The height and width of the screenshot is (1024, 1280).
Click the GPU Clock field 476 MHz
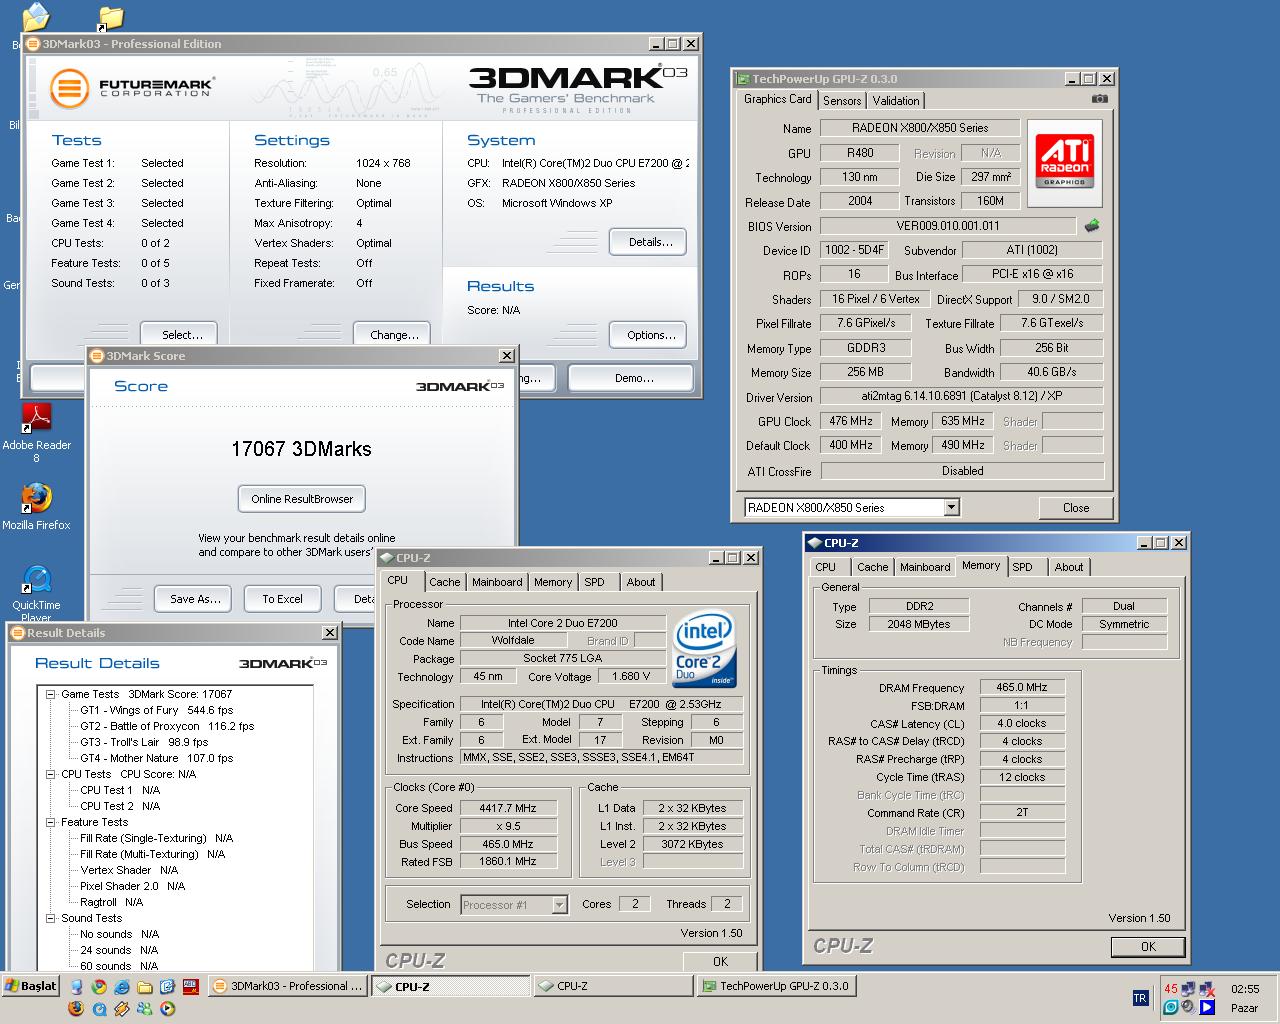(x=851, y=421)
